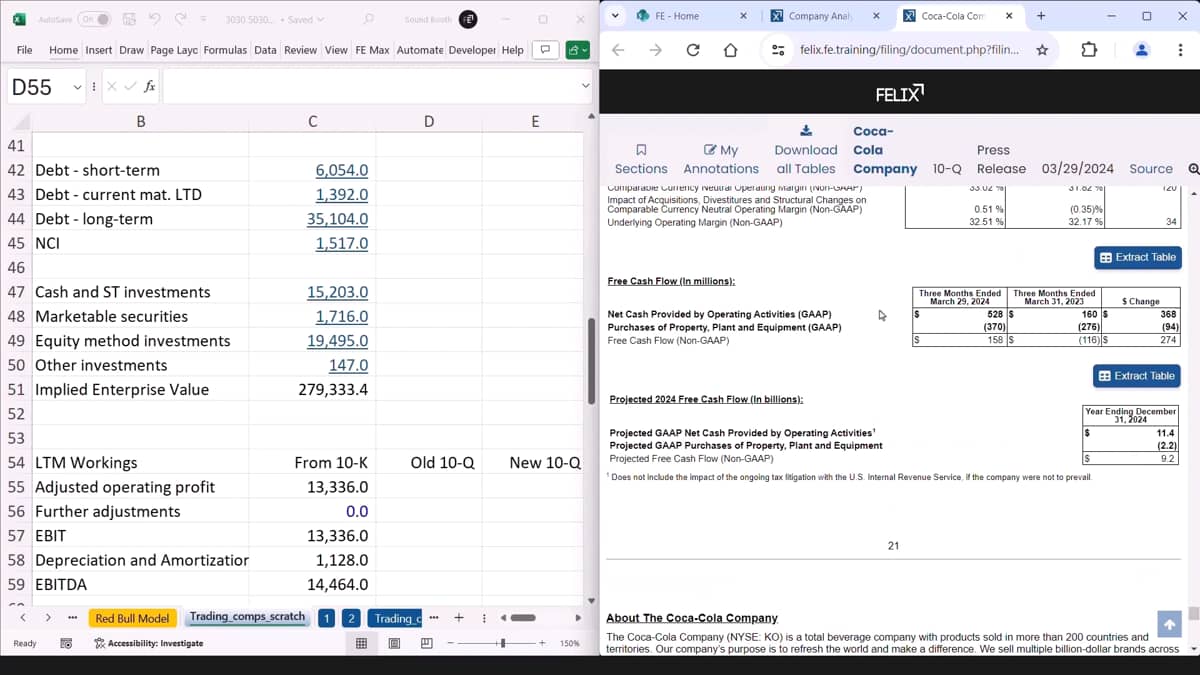The width and height of the screenshot is (1200, 675).
Task: Add a new sheet with plus icon
Action: (x=459, y=618)
